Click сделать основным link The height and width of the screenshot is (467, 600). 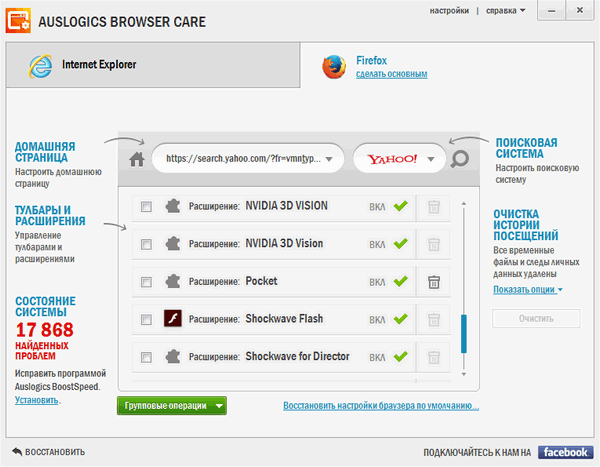pos(391,74)
